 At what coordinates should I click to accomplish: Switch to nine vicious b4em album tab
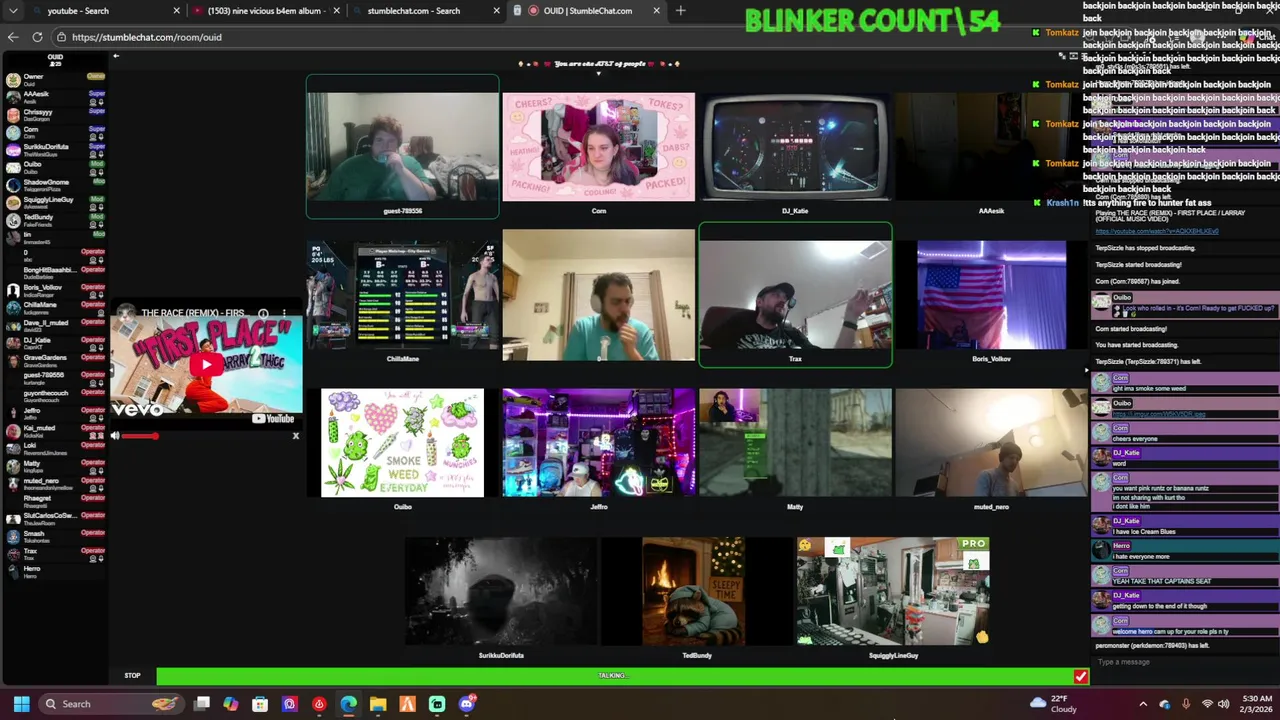265,11
